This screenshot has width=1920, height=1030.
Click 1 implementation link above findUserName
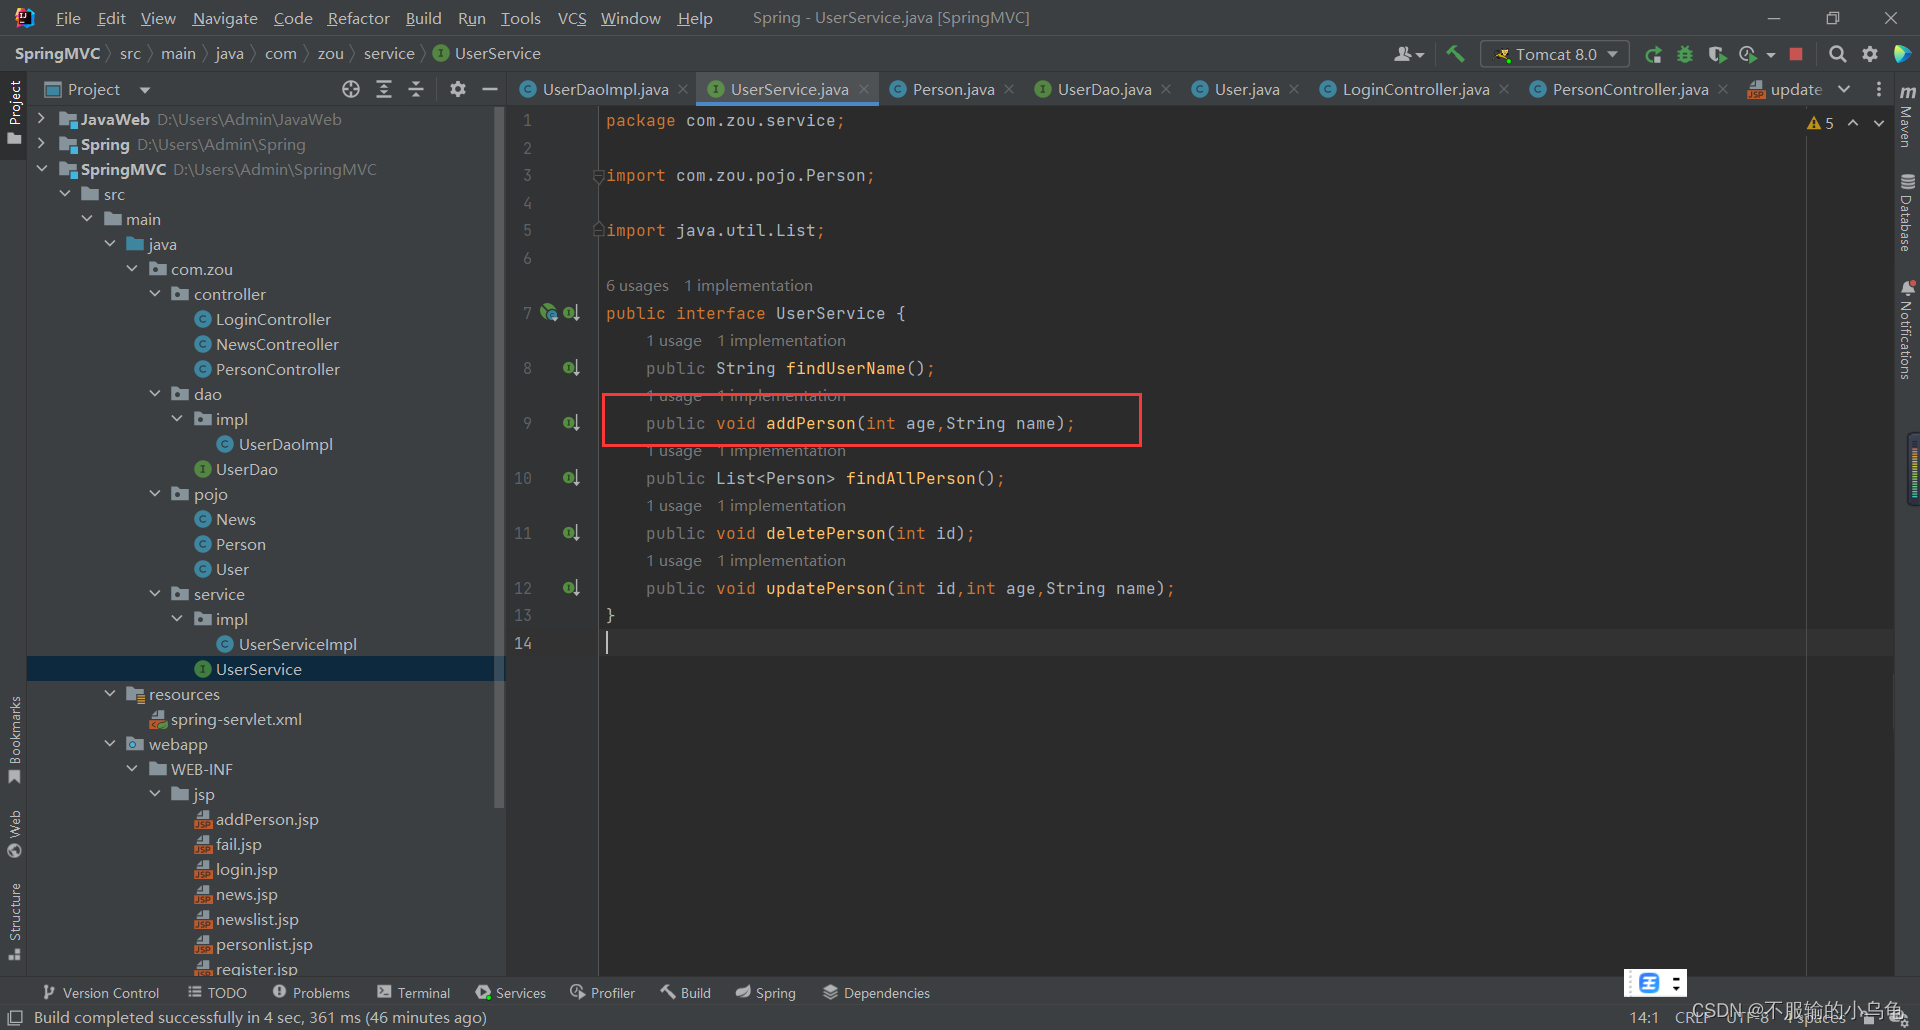(781, 340)
